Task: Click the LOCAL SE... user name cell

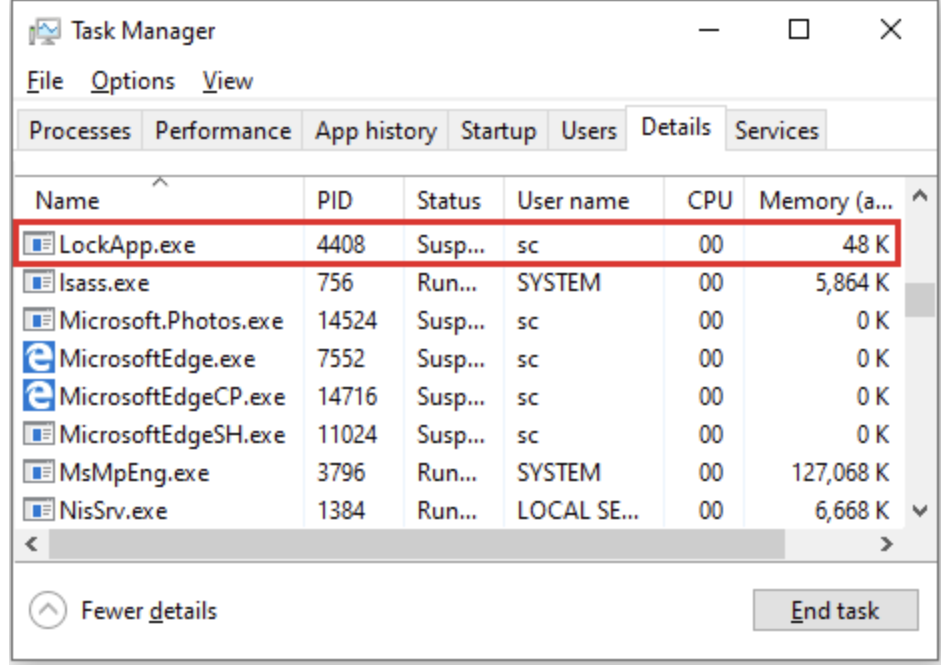Action: [577, 511]
